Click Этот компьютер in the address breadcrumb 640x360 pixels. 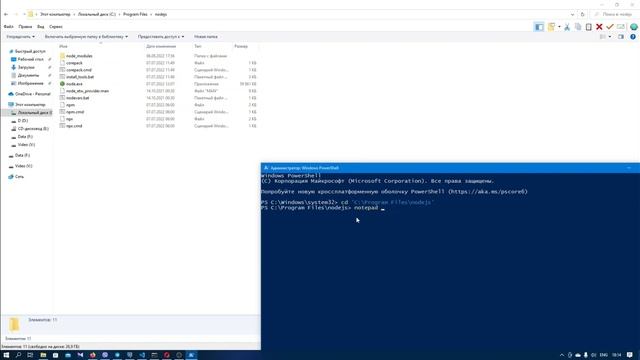pos(55,14)
